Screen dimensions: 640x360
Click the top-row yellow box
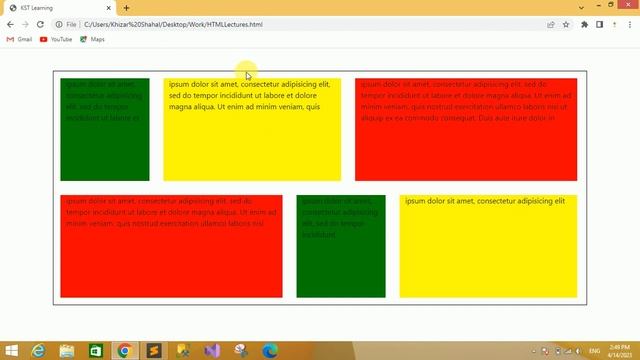(252, 129)
